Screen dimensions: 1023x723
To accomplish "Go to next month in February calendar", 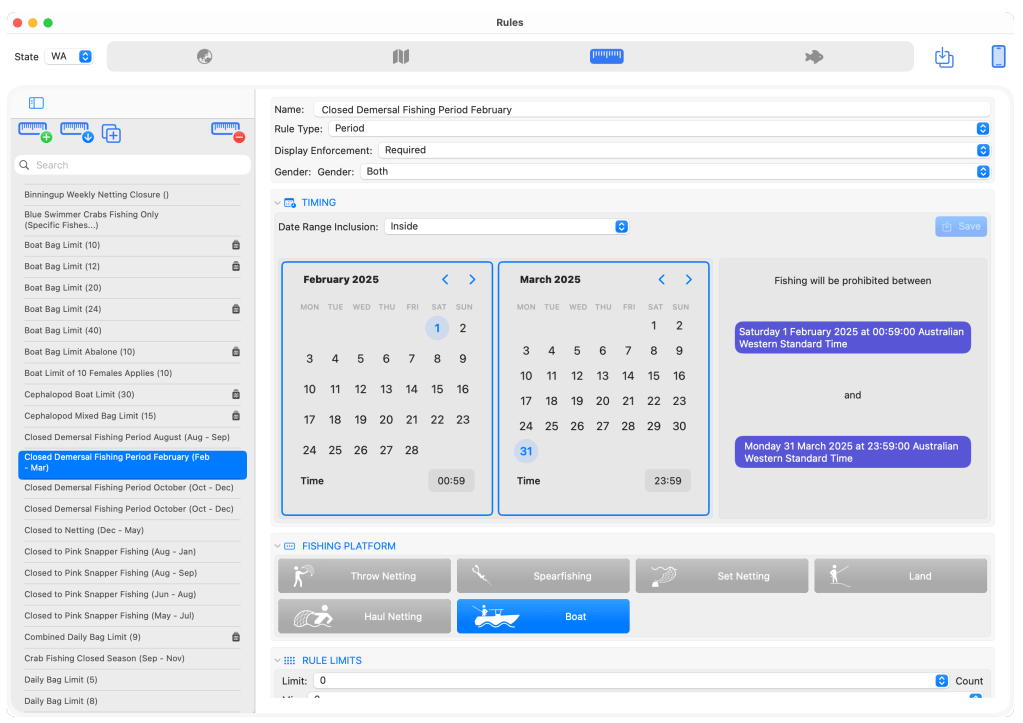I will (472, 280).
